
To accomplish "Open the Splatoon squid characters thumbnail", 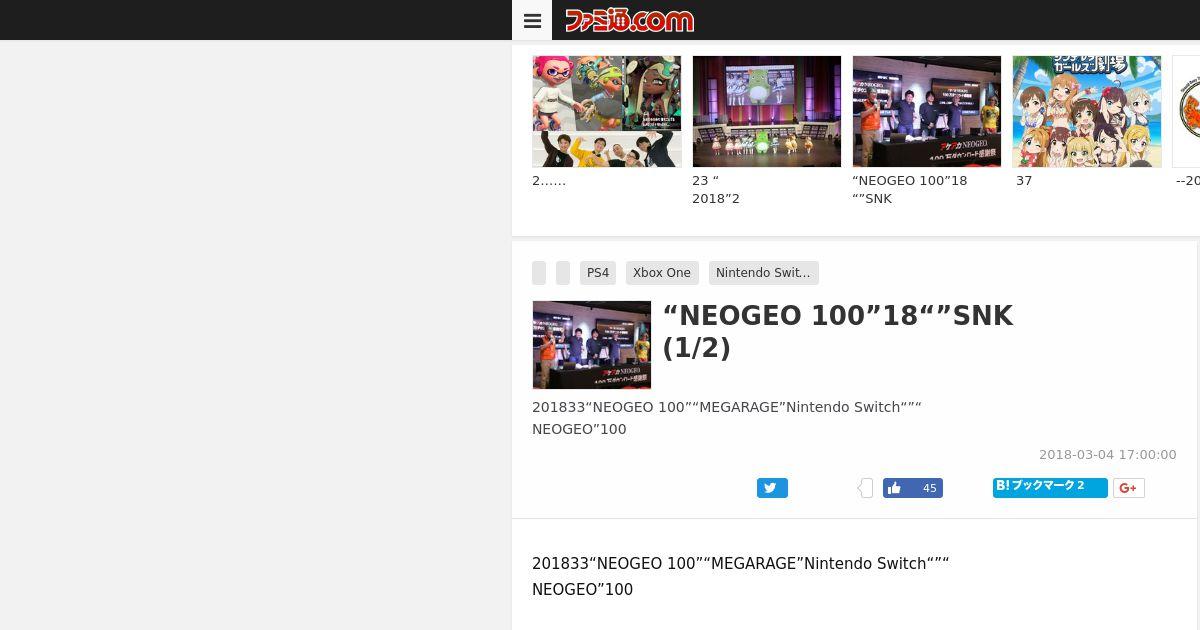I will tap(607, 111).
